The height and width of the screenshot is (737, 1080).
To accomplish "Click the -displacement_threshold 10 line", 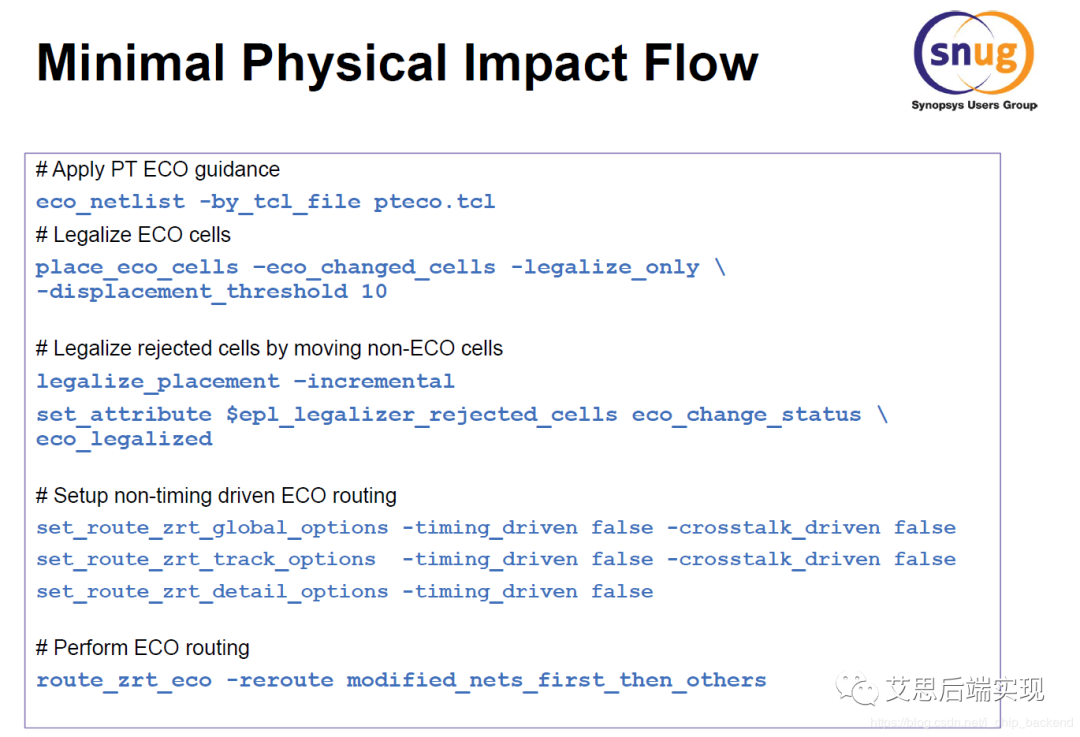I will 211,292.
